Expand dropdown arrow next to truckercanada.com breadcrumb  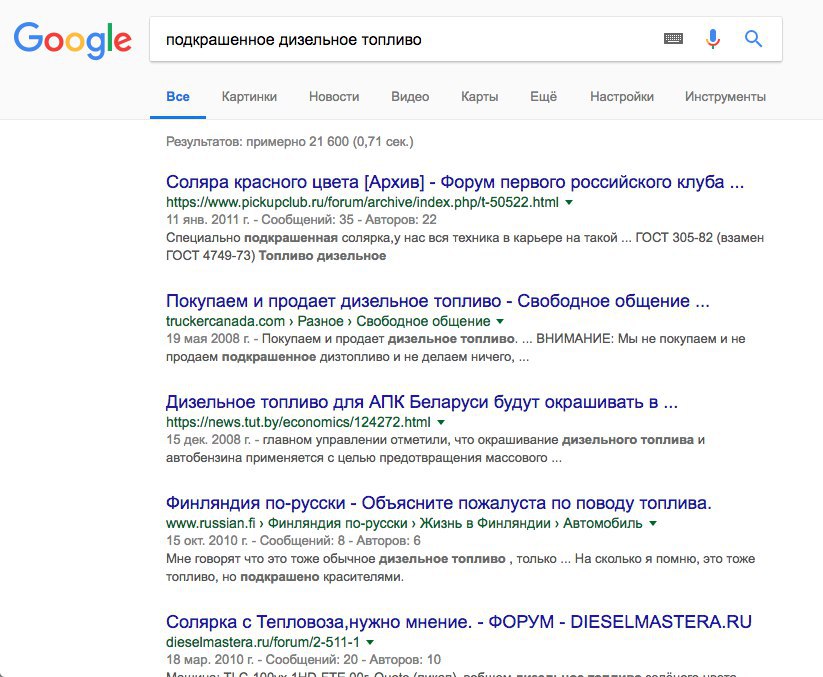point(500,321)
